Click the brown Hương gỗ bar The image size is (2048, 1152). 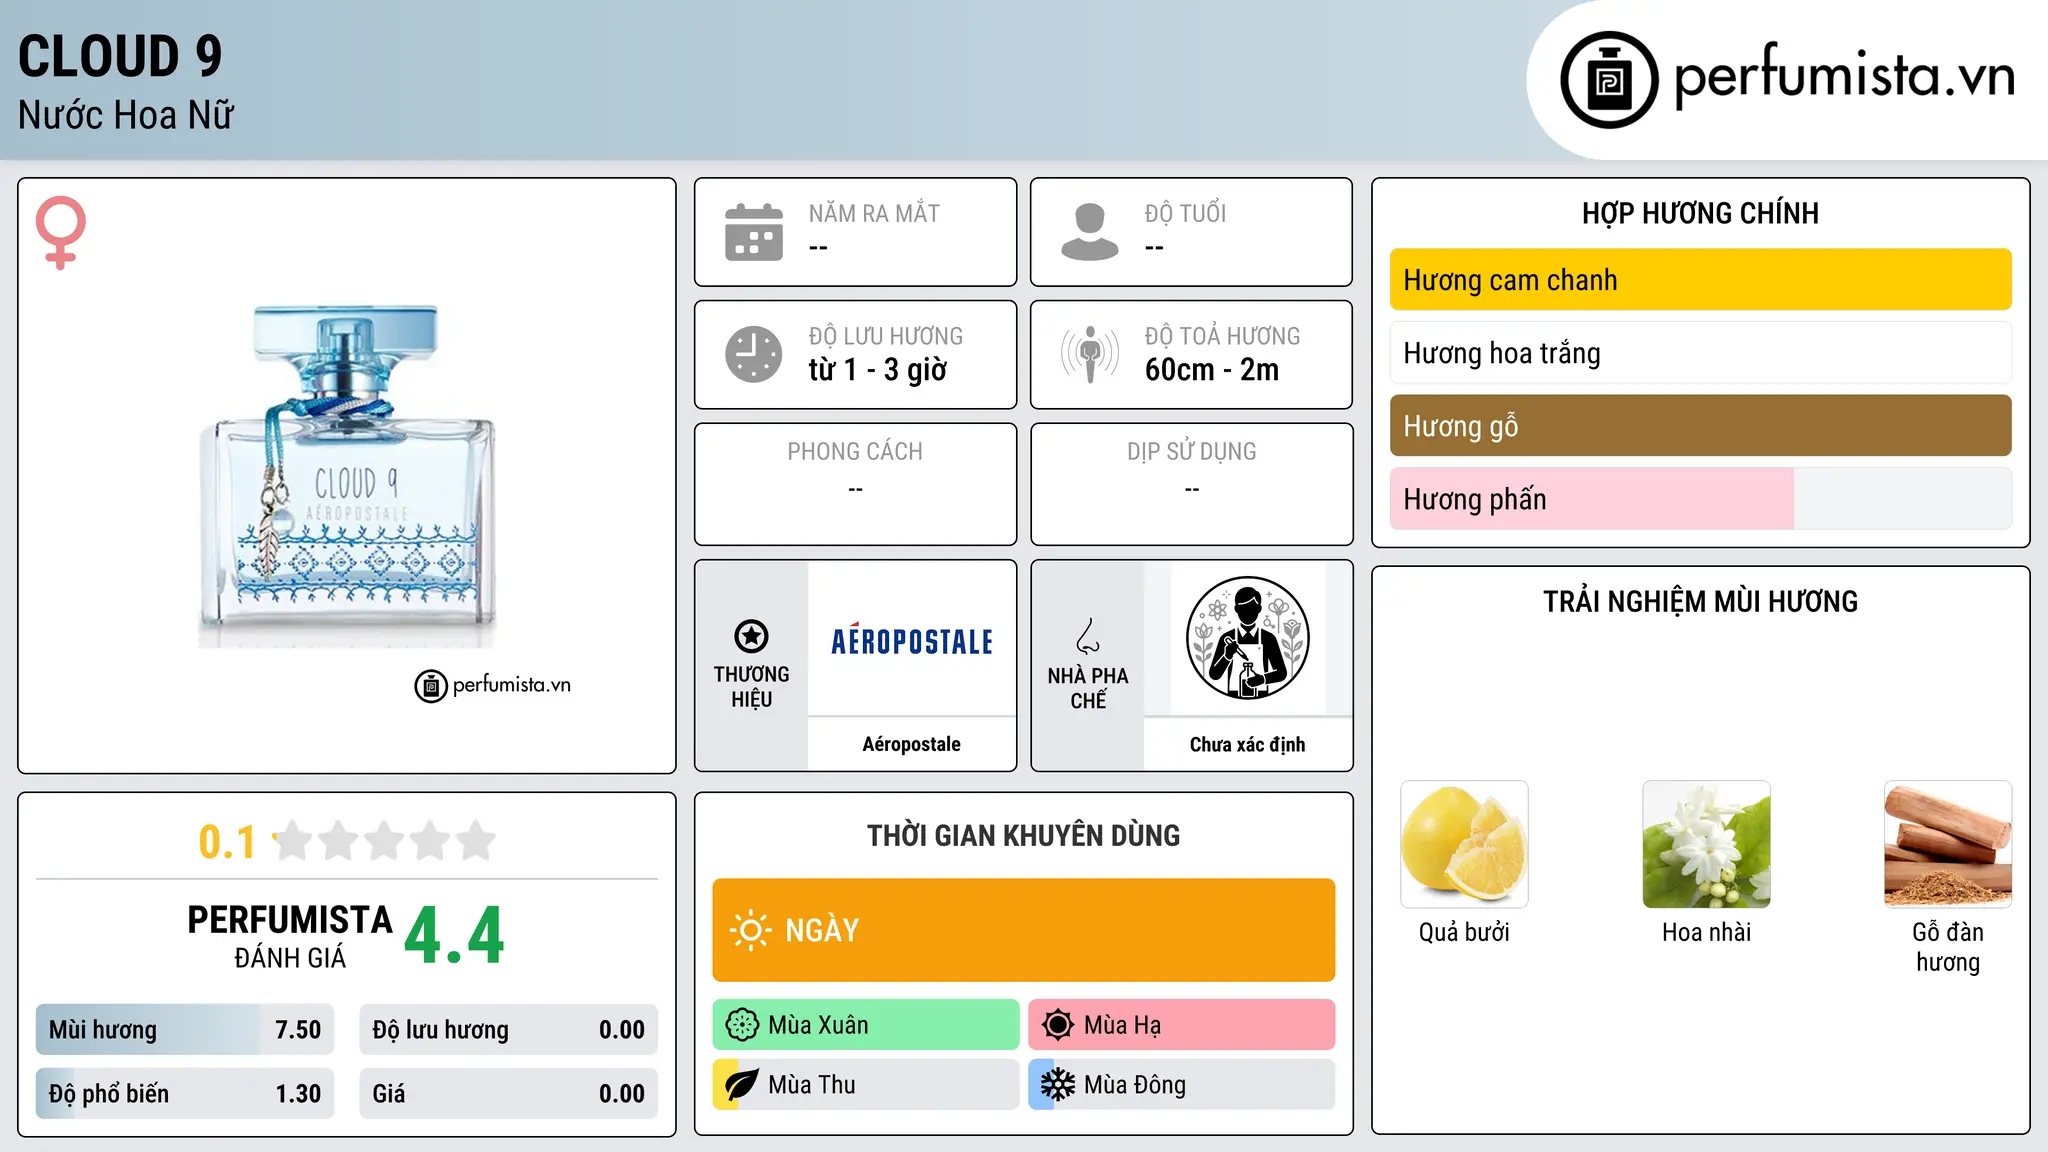(x=1700, y=426)
